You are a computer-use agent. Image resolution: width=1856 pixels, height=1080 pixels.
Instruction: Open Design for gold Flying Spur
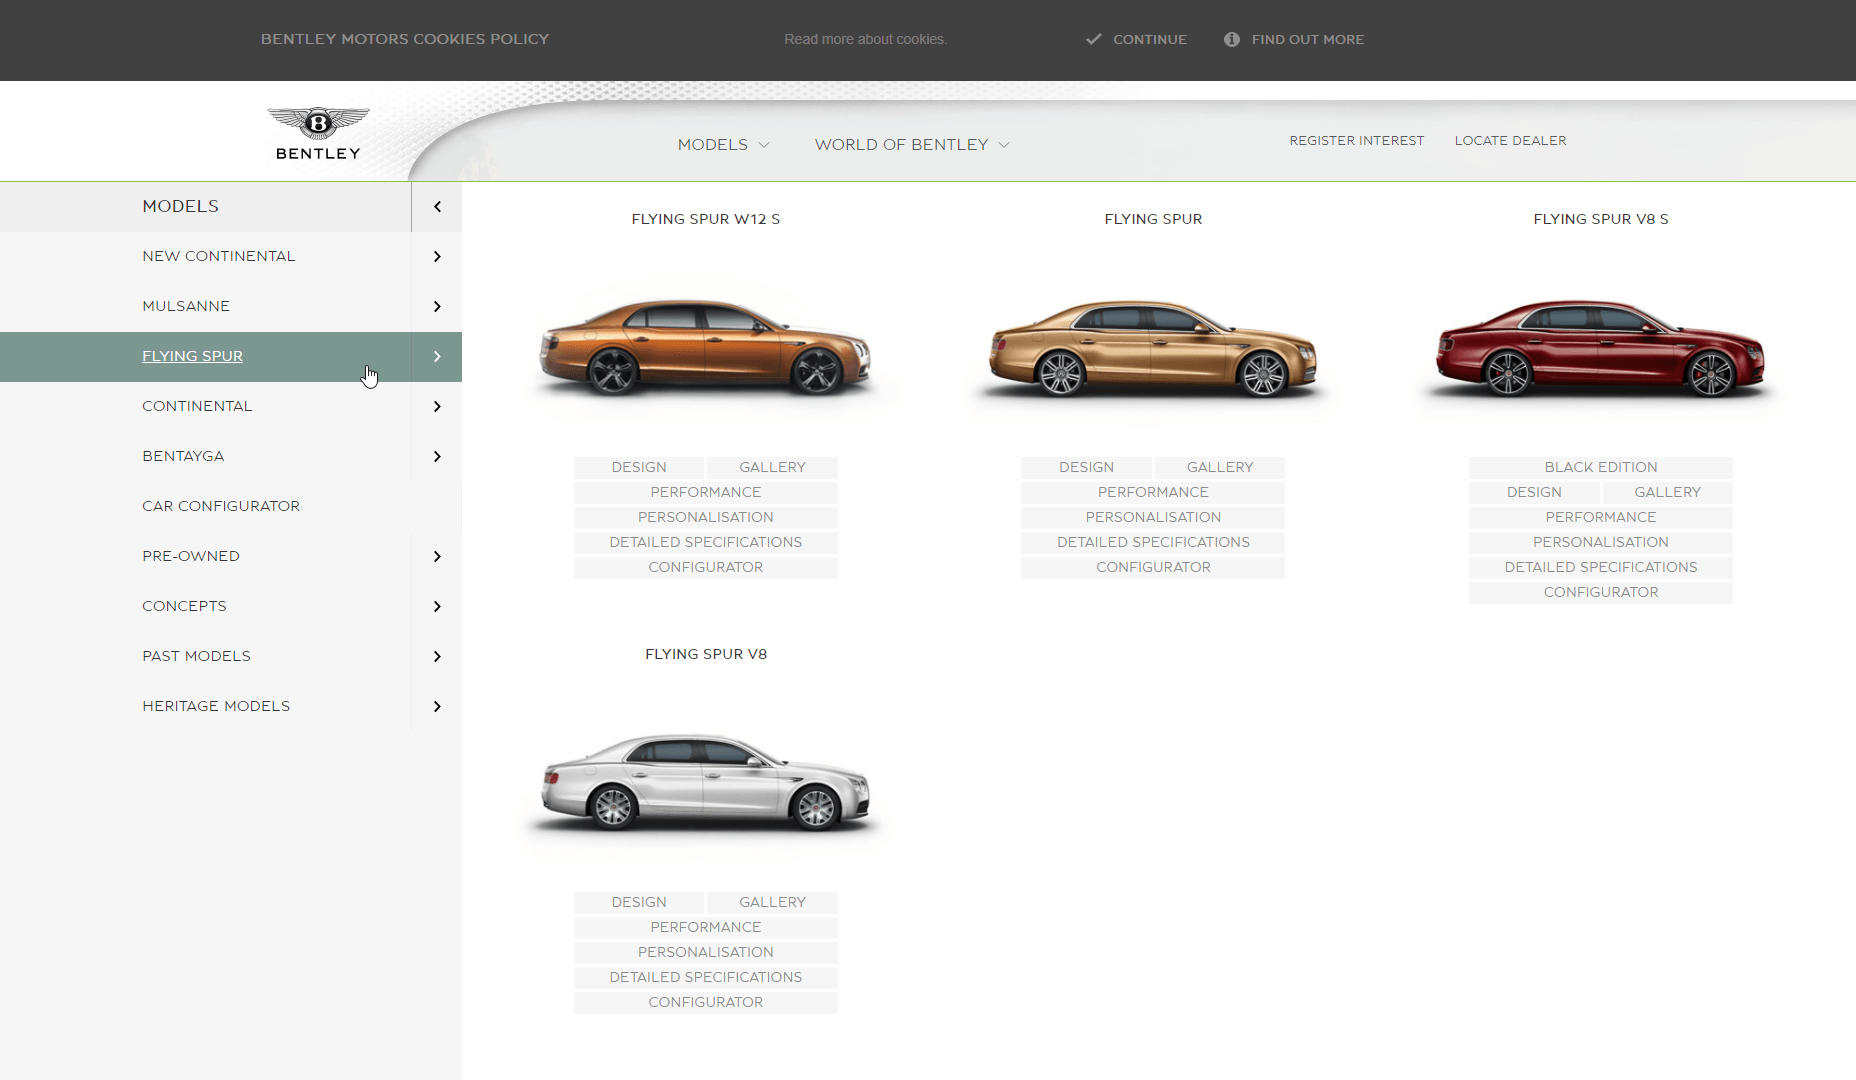(x=1086, y=467)
